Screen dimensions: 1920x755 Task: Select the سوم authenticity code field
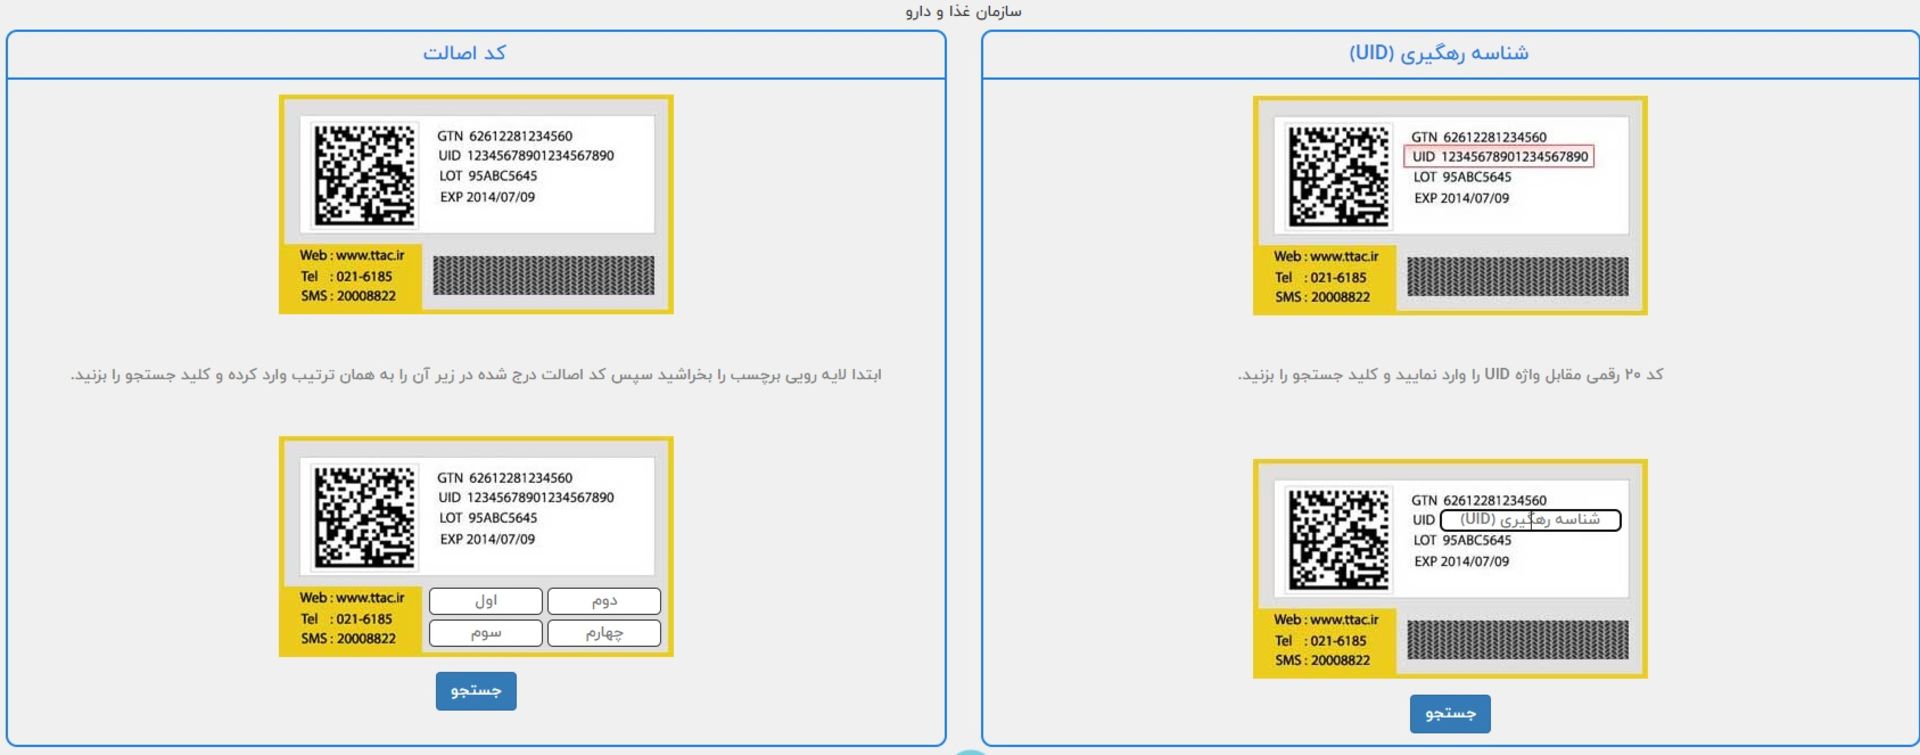tap(485, 633)
